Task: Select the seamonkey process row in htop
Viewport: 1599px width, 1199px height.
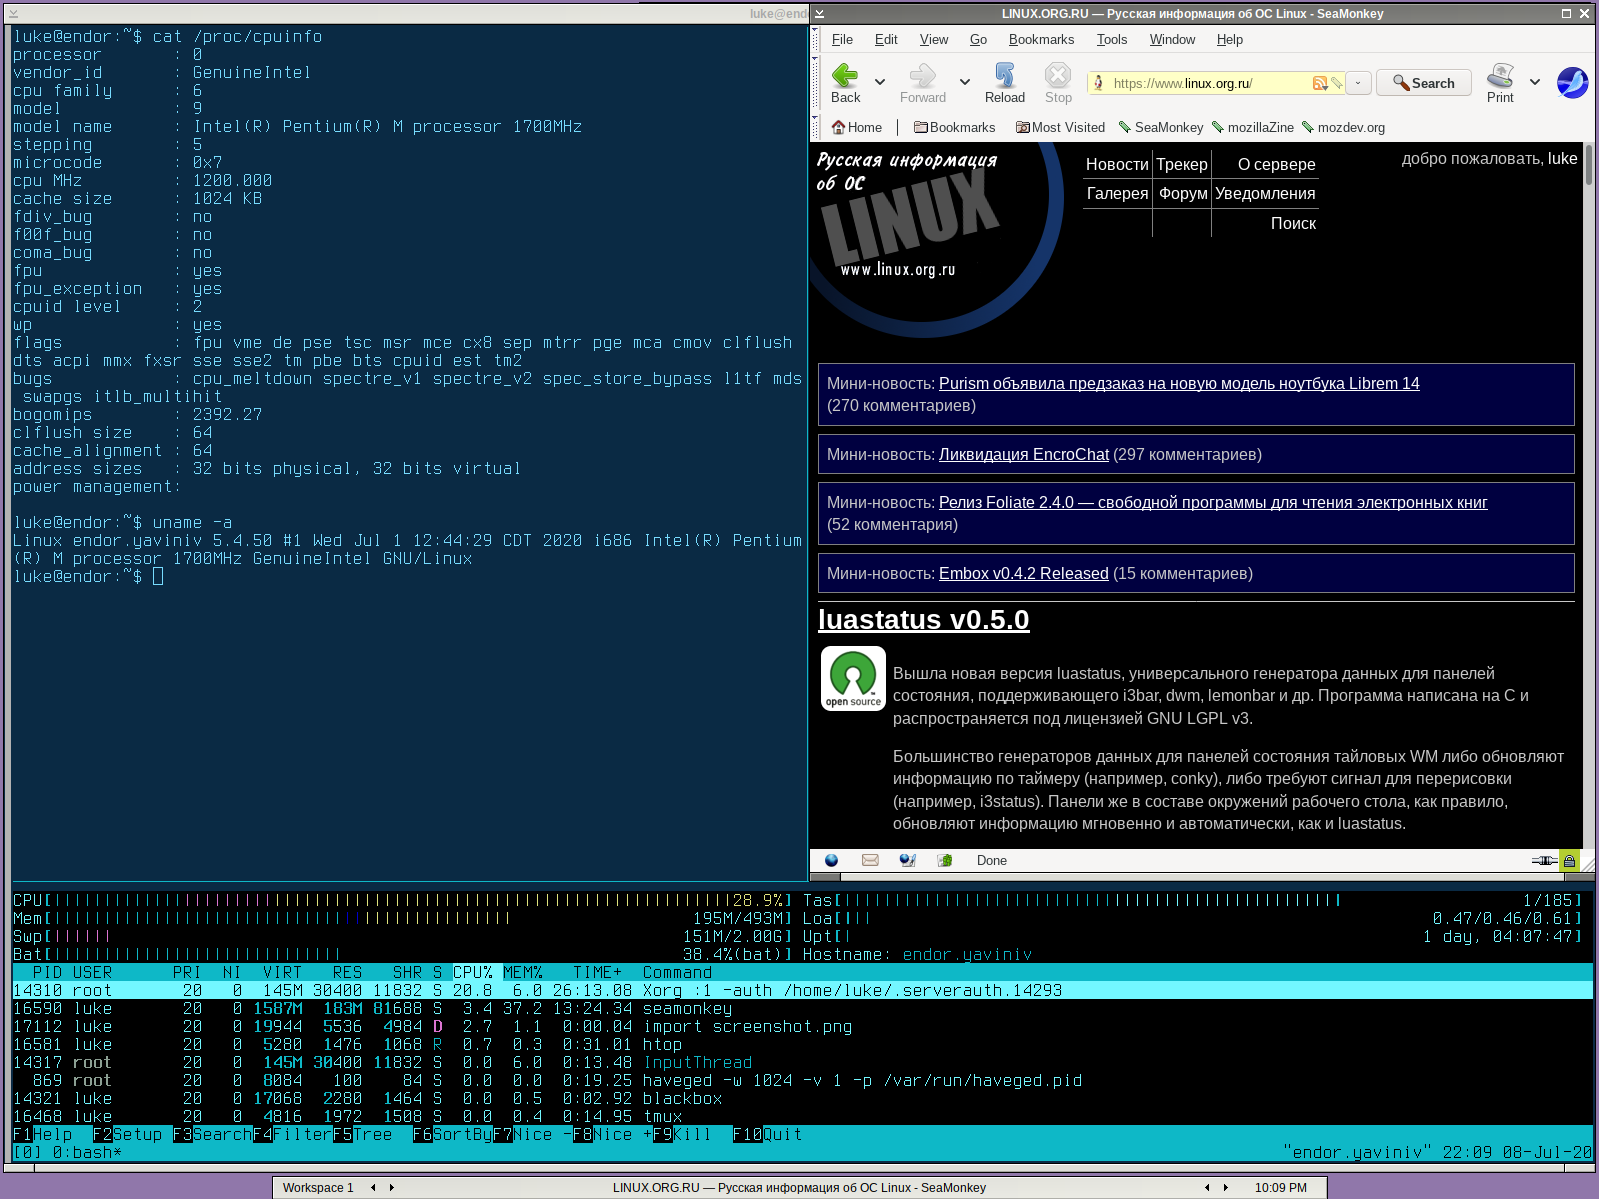Action: [802, 1009]
